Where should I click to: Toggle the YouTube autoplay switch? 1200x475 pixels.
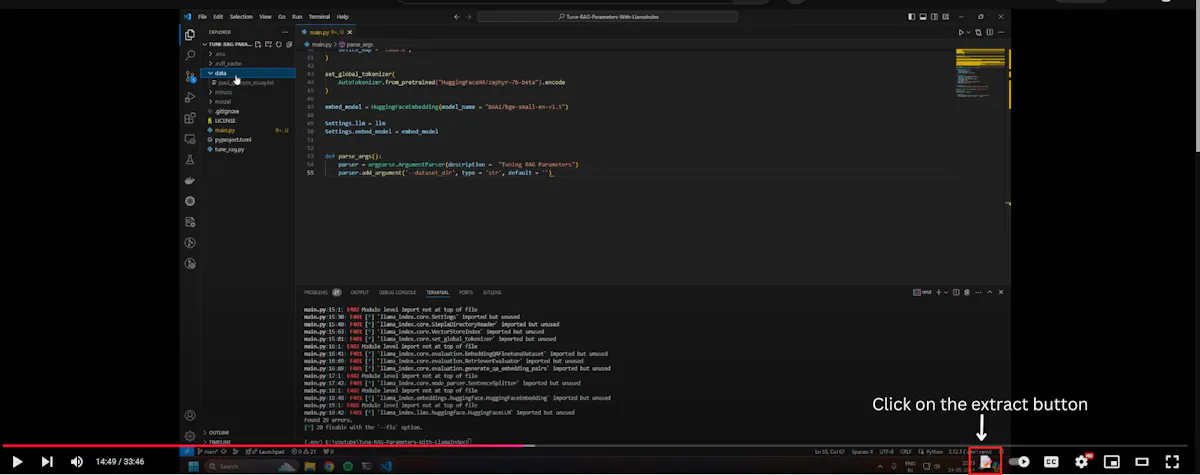point(1019,461)
